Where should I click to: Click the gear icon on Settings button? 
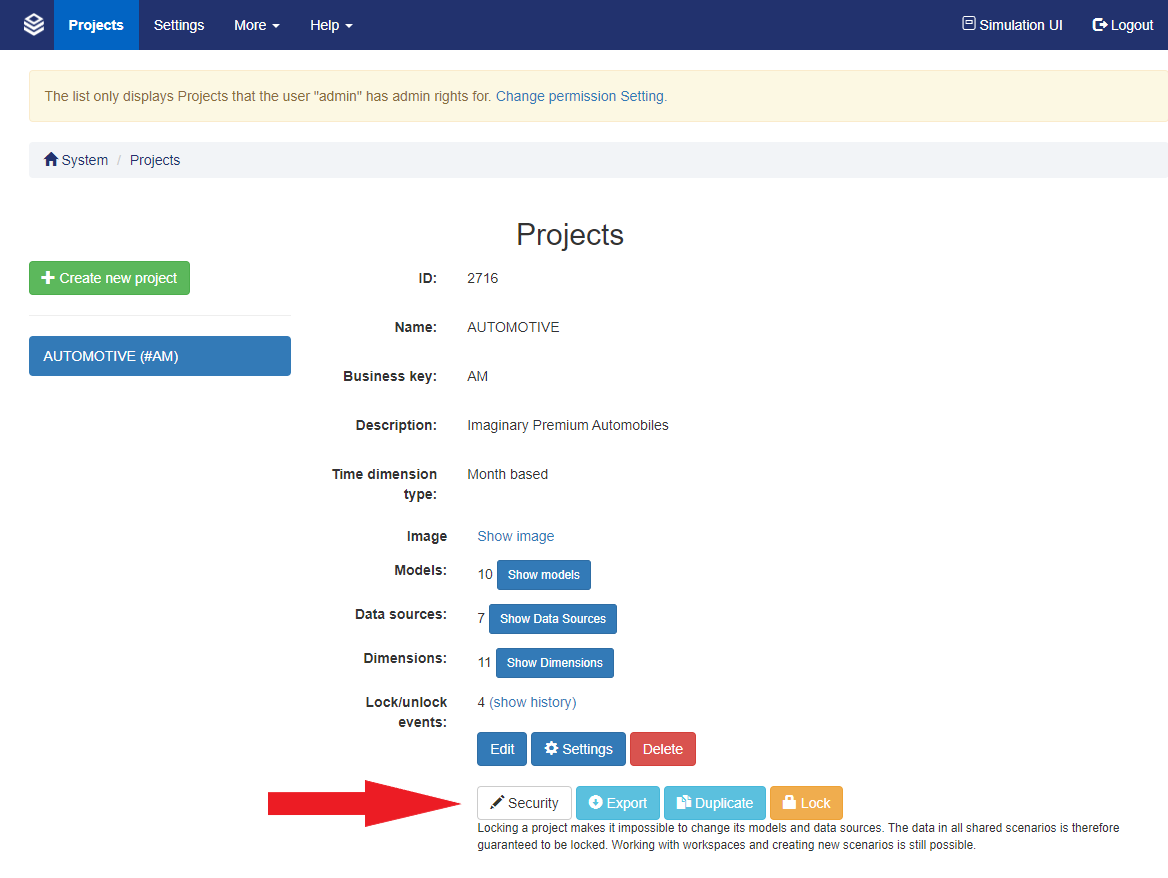click(551, 749)
